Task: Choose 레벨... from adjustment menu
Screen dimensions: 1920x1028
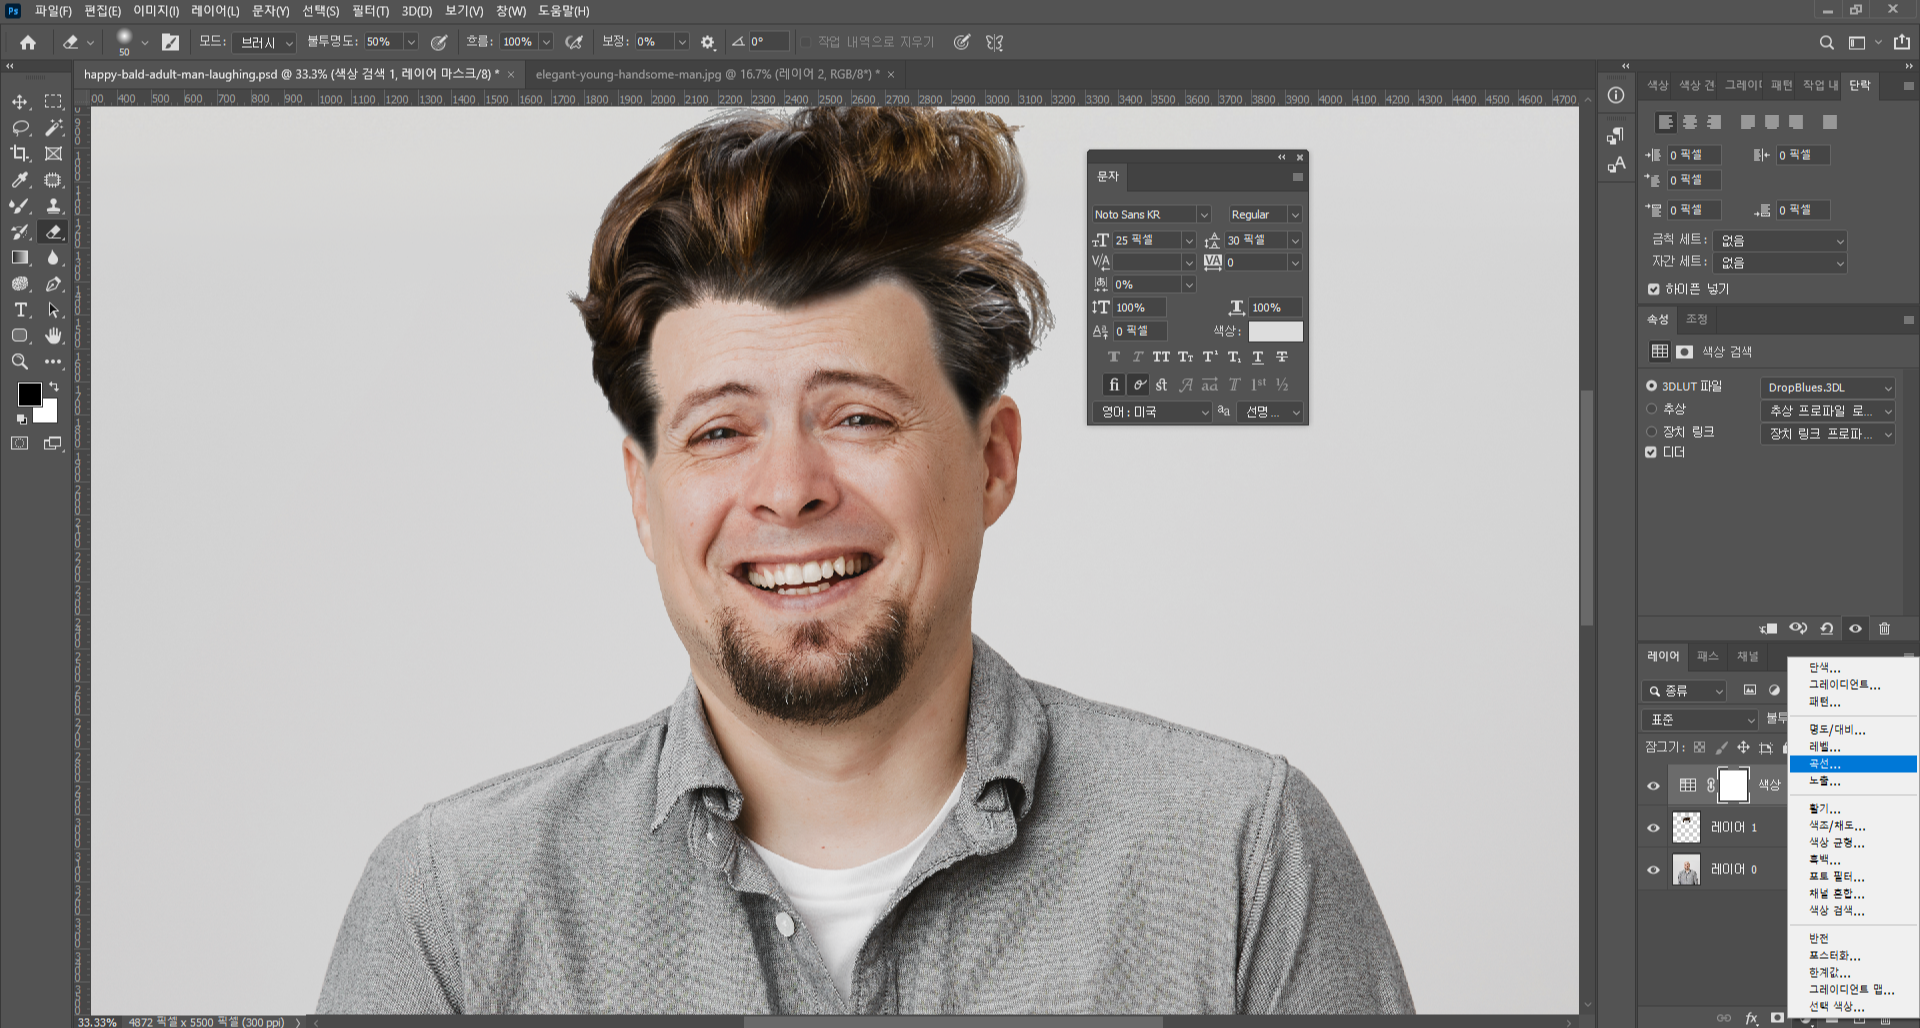Action: (1852, 747)
